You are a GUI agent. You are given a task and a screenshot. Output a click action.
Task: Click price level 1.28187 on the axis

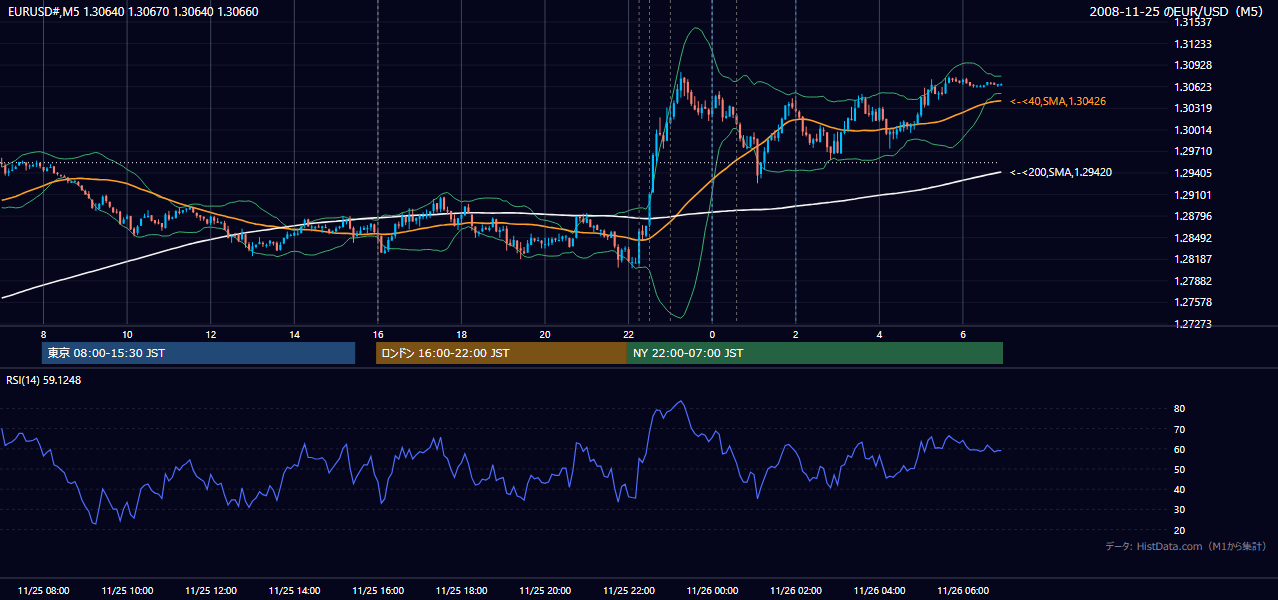1194,259
